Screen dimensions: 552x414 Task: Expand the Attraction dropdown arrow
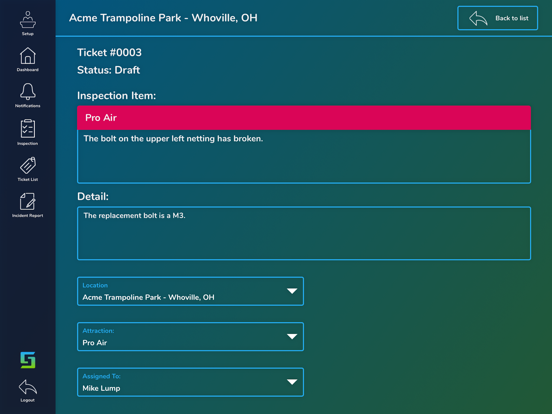[292, 337]
